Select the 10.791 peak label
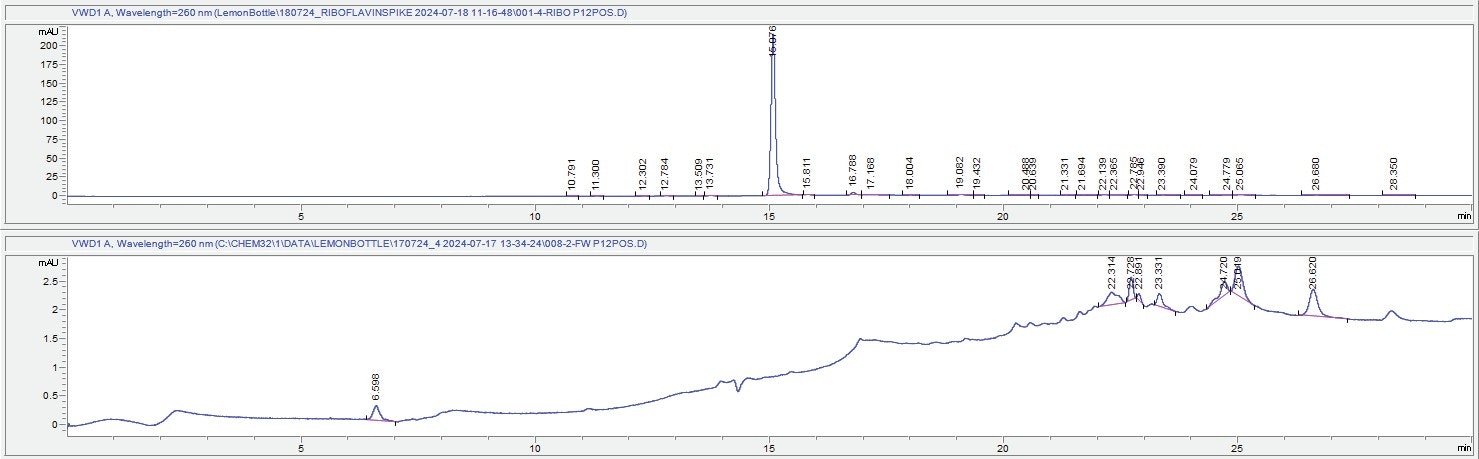Viewport: 1479px width, 459px height. coord(572,175)
